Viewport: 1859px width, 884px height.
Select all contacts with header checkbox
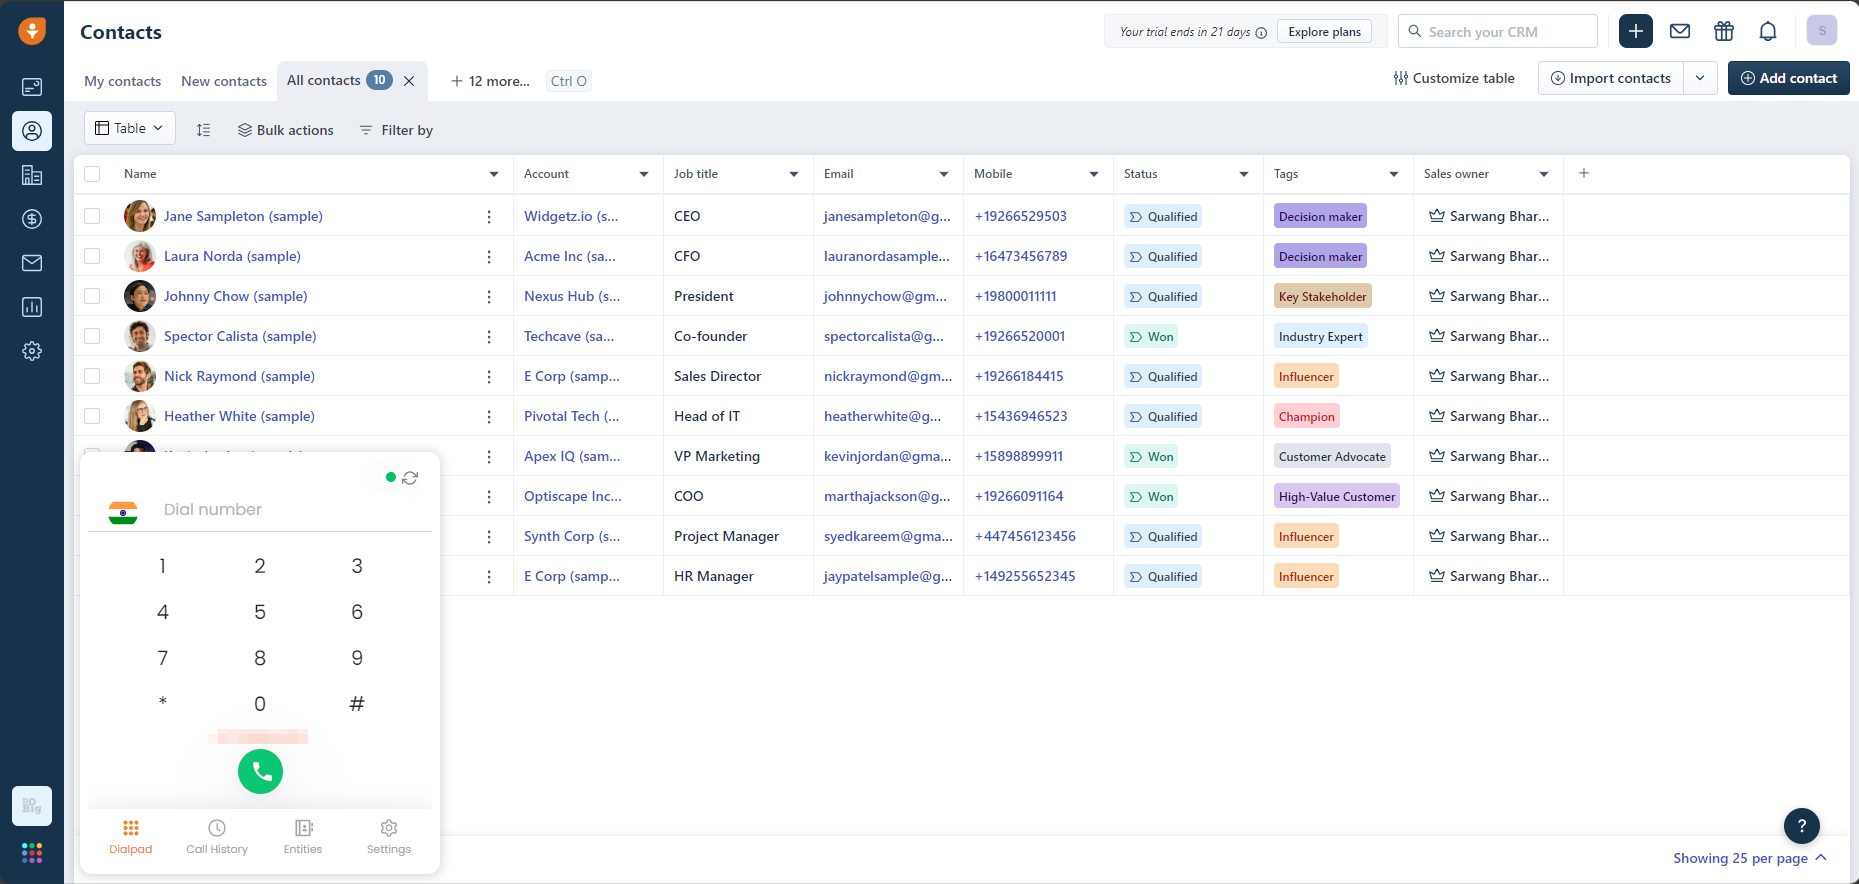[x=92, y=174]
